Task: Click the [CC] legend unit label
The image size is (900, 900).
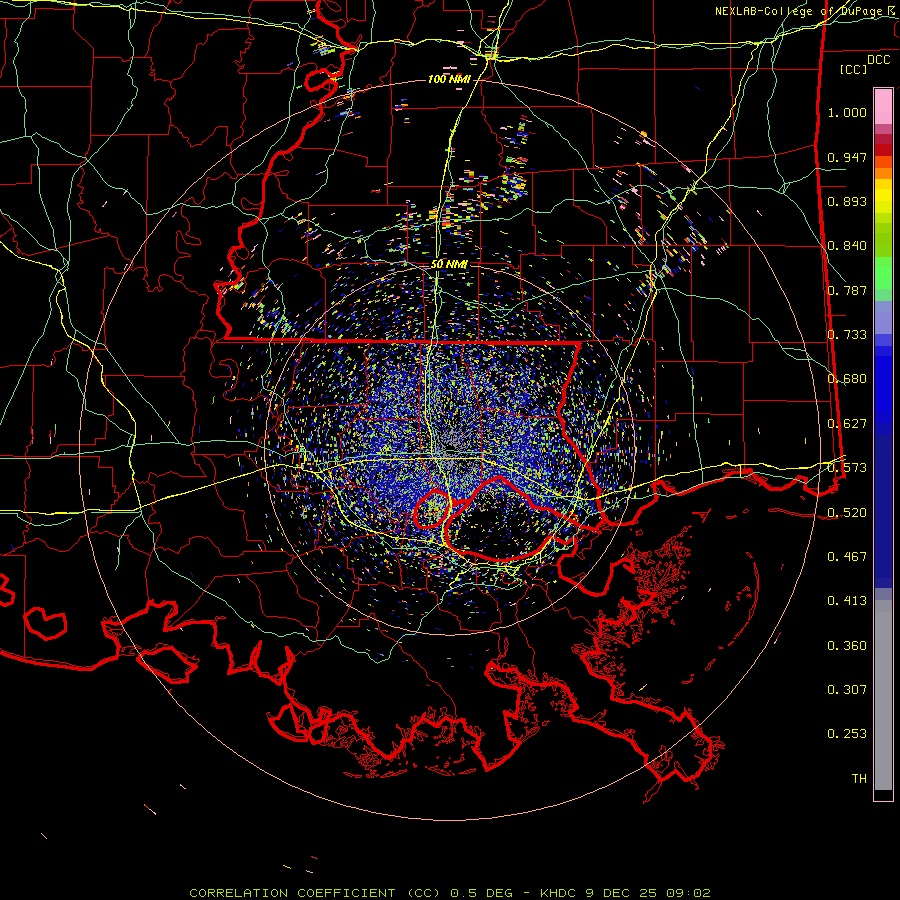Action: point(854,69)
